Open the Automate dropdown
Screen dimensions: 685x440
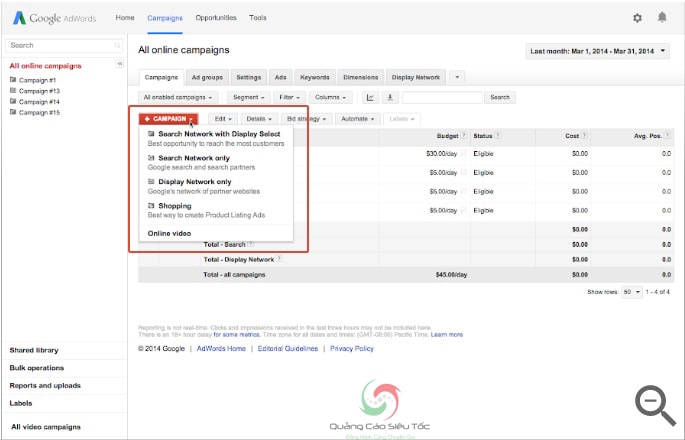click(x=357, y=119)
